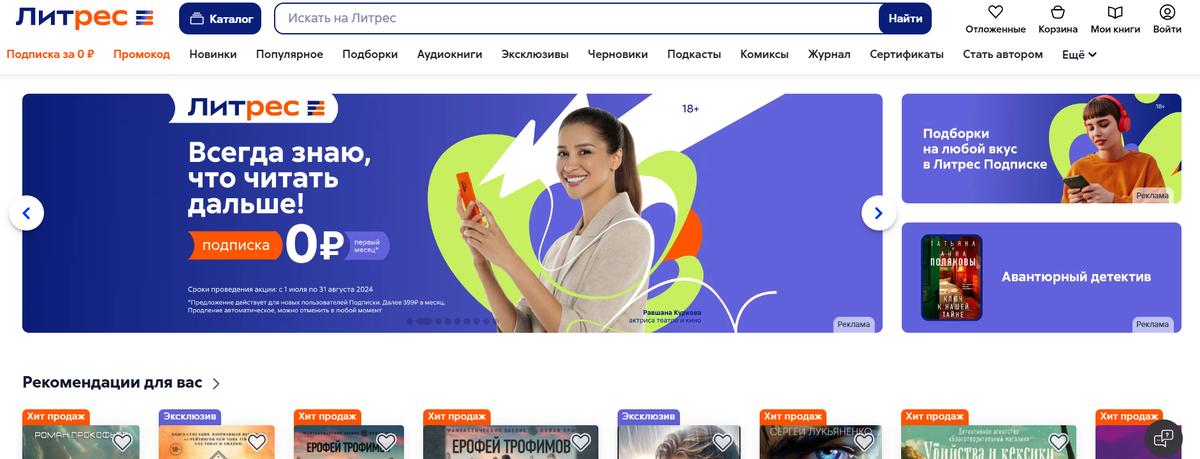
Task: Click the Искать на Литрес search field
Action: (576, 19)
